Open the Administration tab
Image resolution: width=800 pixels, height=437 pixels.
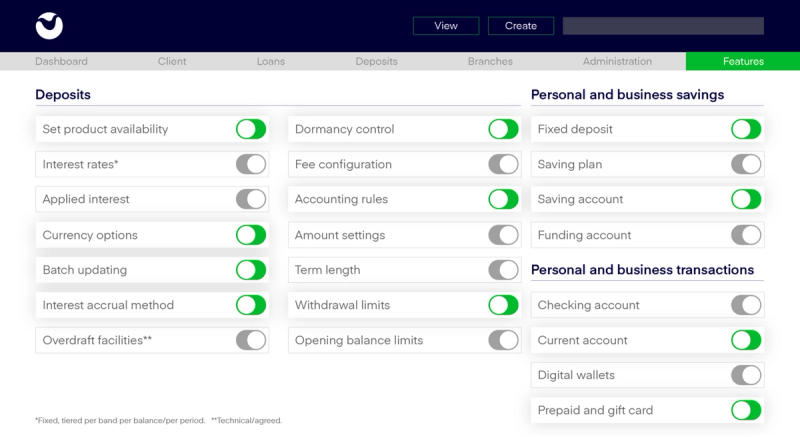[x=617, y=61]
